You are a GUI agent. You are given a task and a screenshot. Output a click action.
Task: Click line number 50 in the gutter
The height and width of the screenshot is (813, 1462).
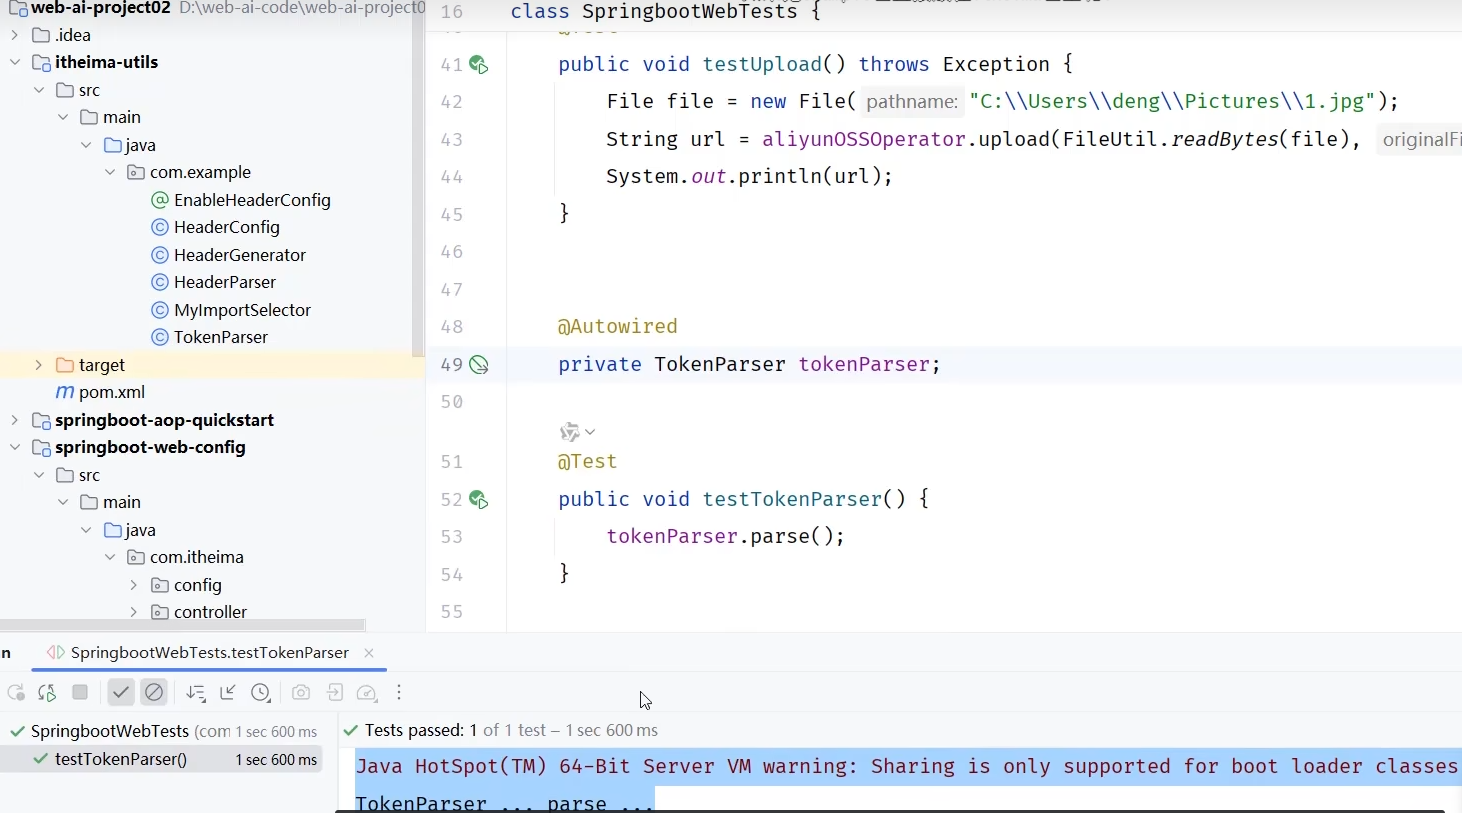click(x=452, y=402)
